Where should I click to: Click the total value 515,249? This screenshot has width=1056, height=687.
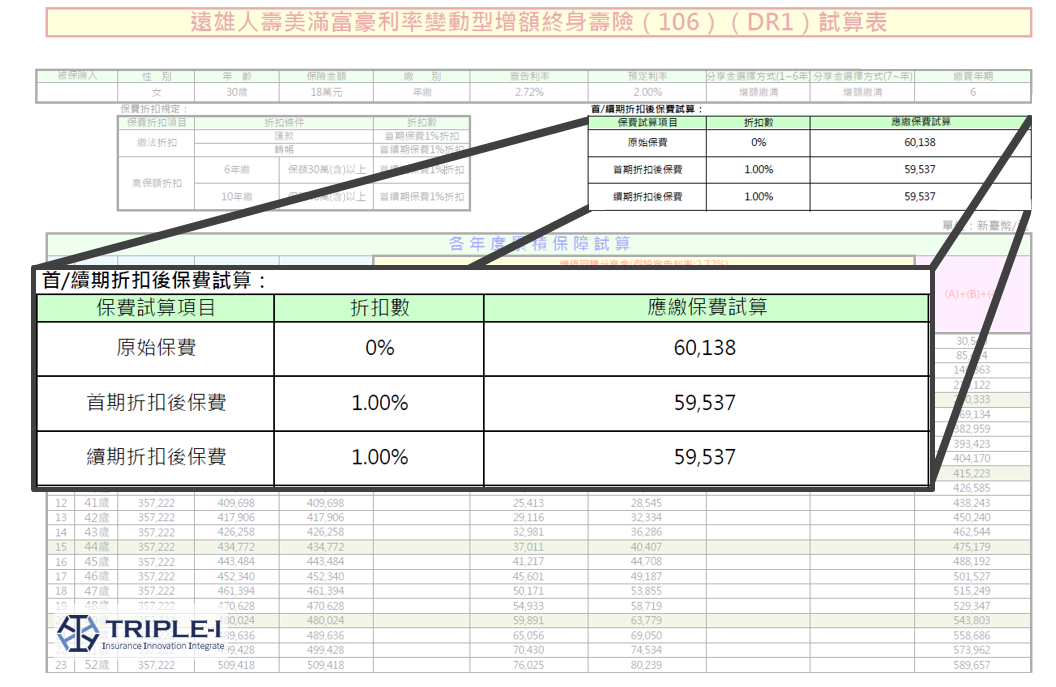972,591
